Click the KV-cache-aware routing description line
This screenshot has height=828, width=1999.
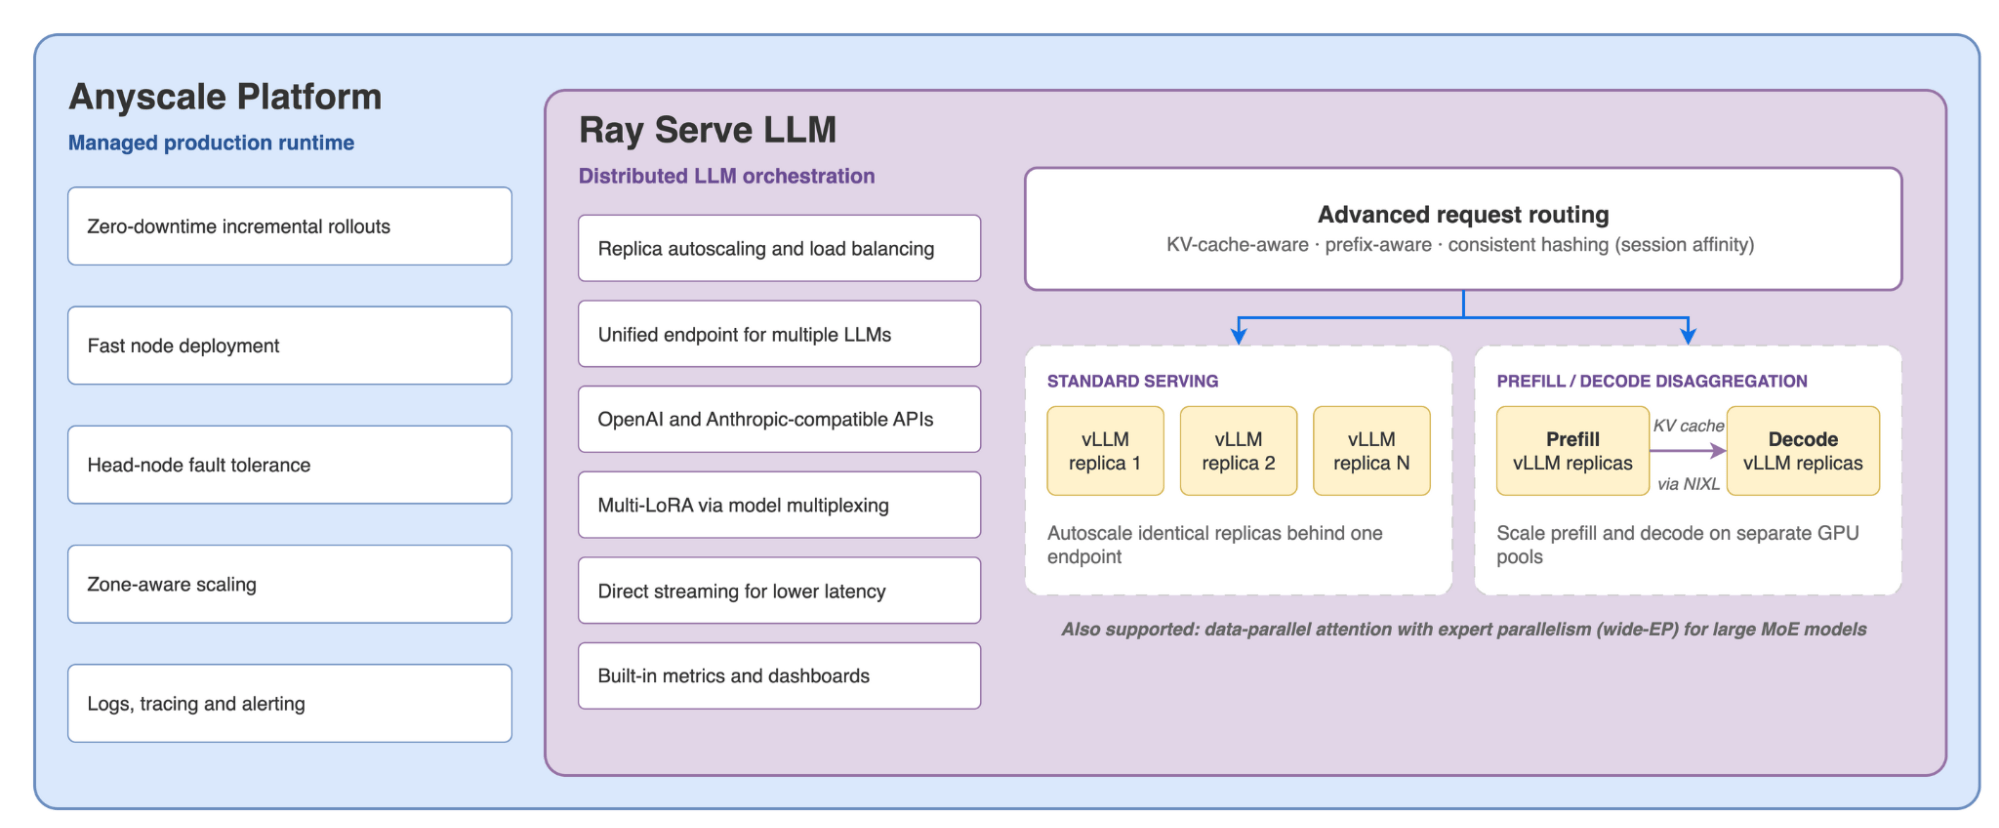click(1460, 245)
